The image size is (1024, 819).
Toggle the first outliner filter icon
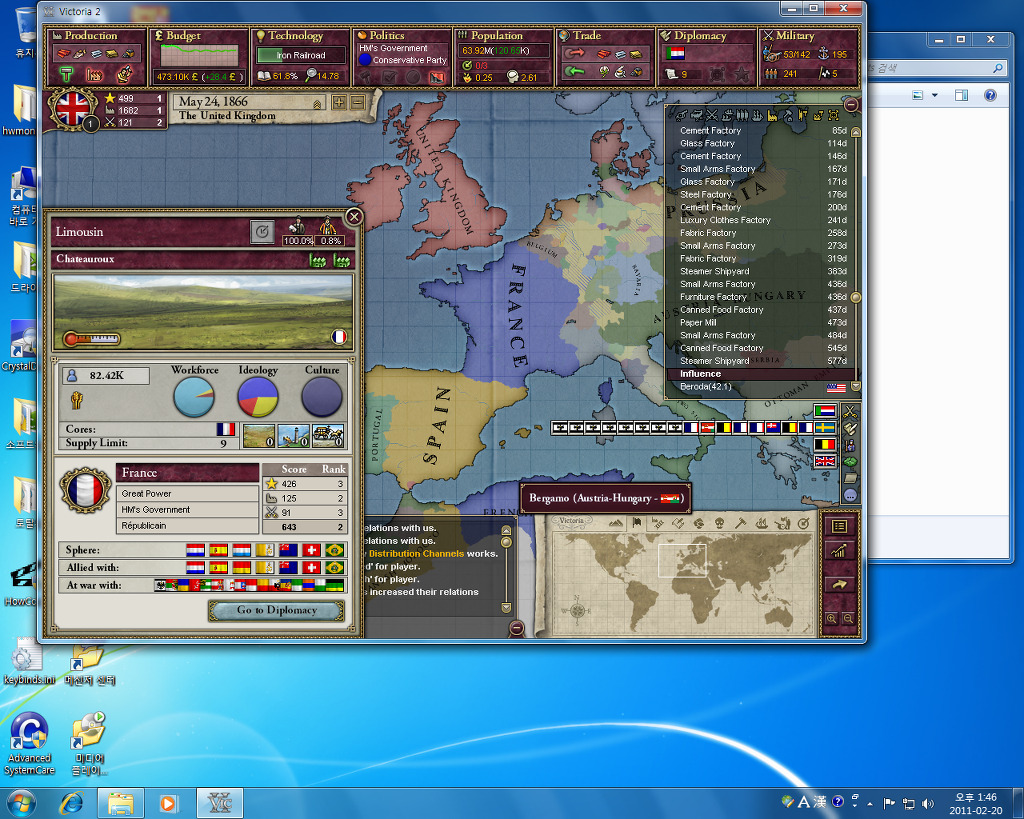681,116
